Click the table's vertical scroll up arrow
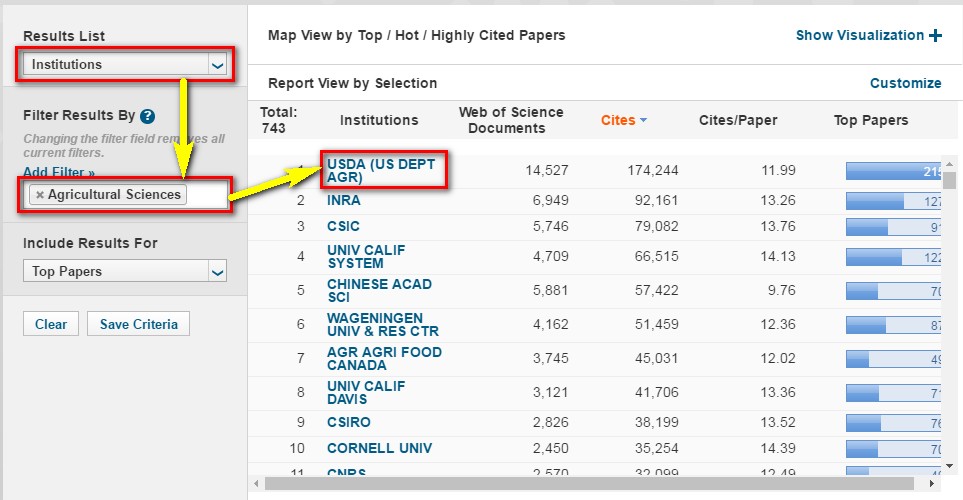This screenshot has height=500, width=963. [x=949, y=164]
